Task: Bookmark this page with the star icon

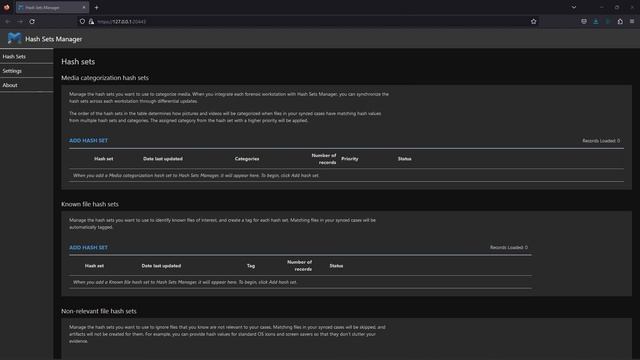Action: click(533, 21)
